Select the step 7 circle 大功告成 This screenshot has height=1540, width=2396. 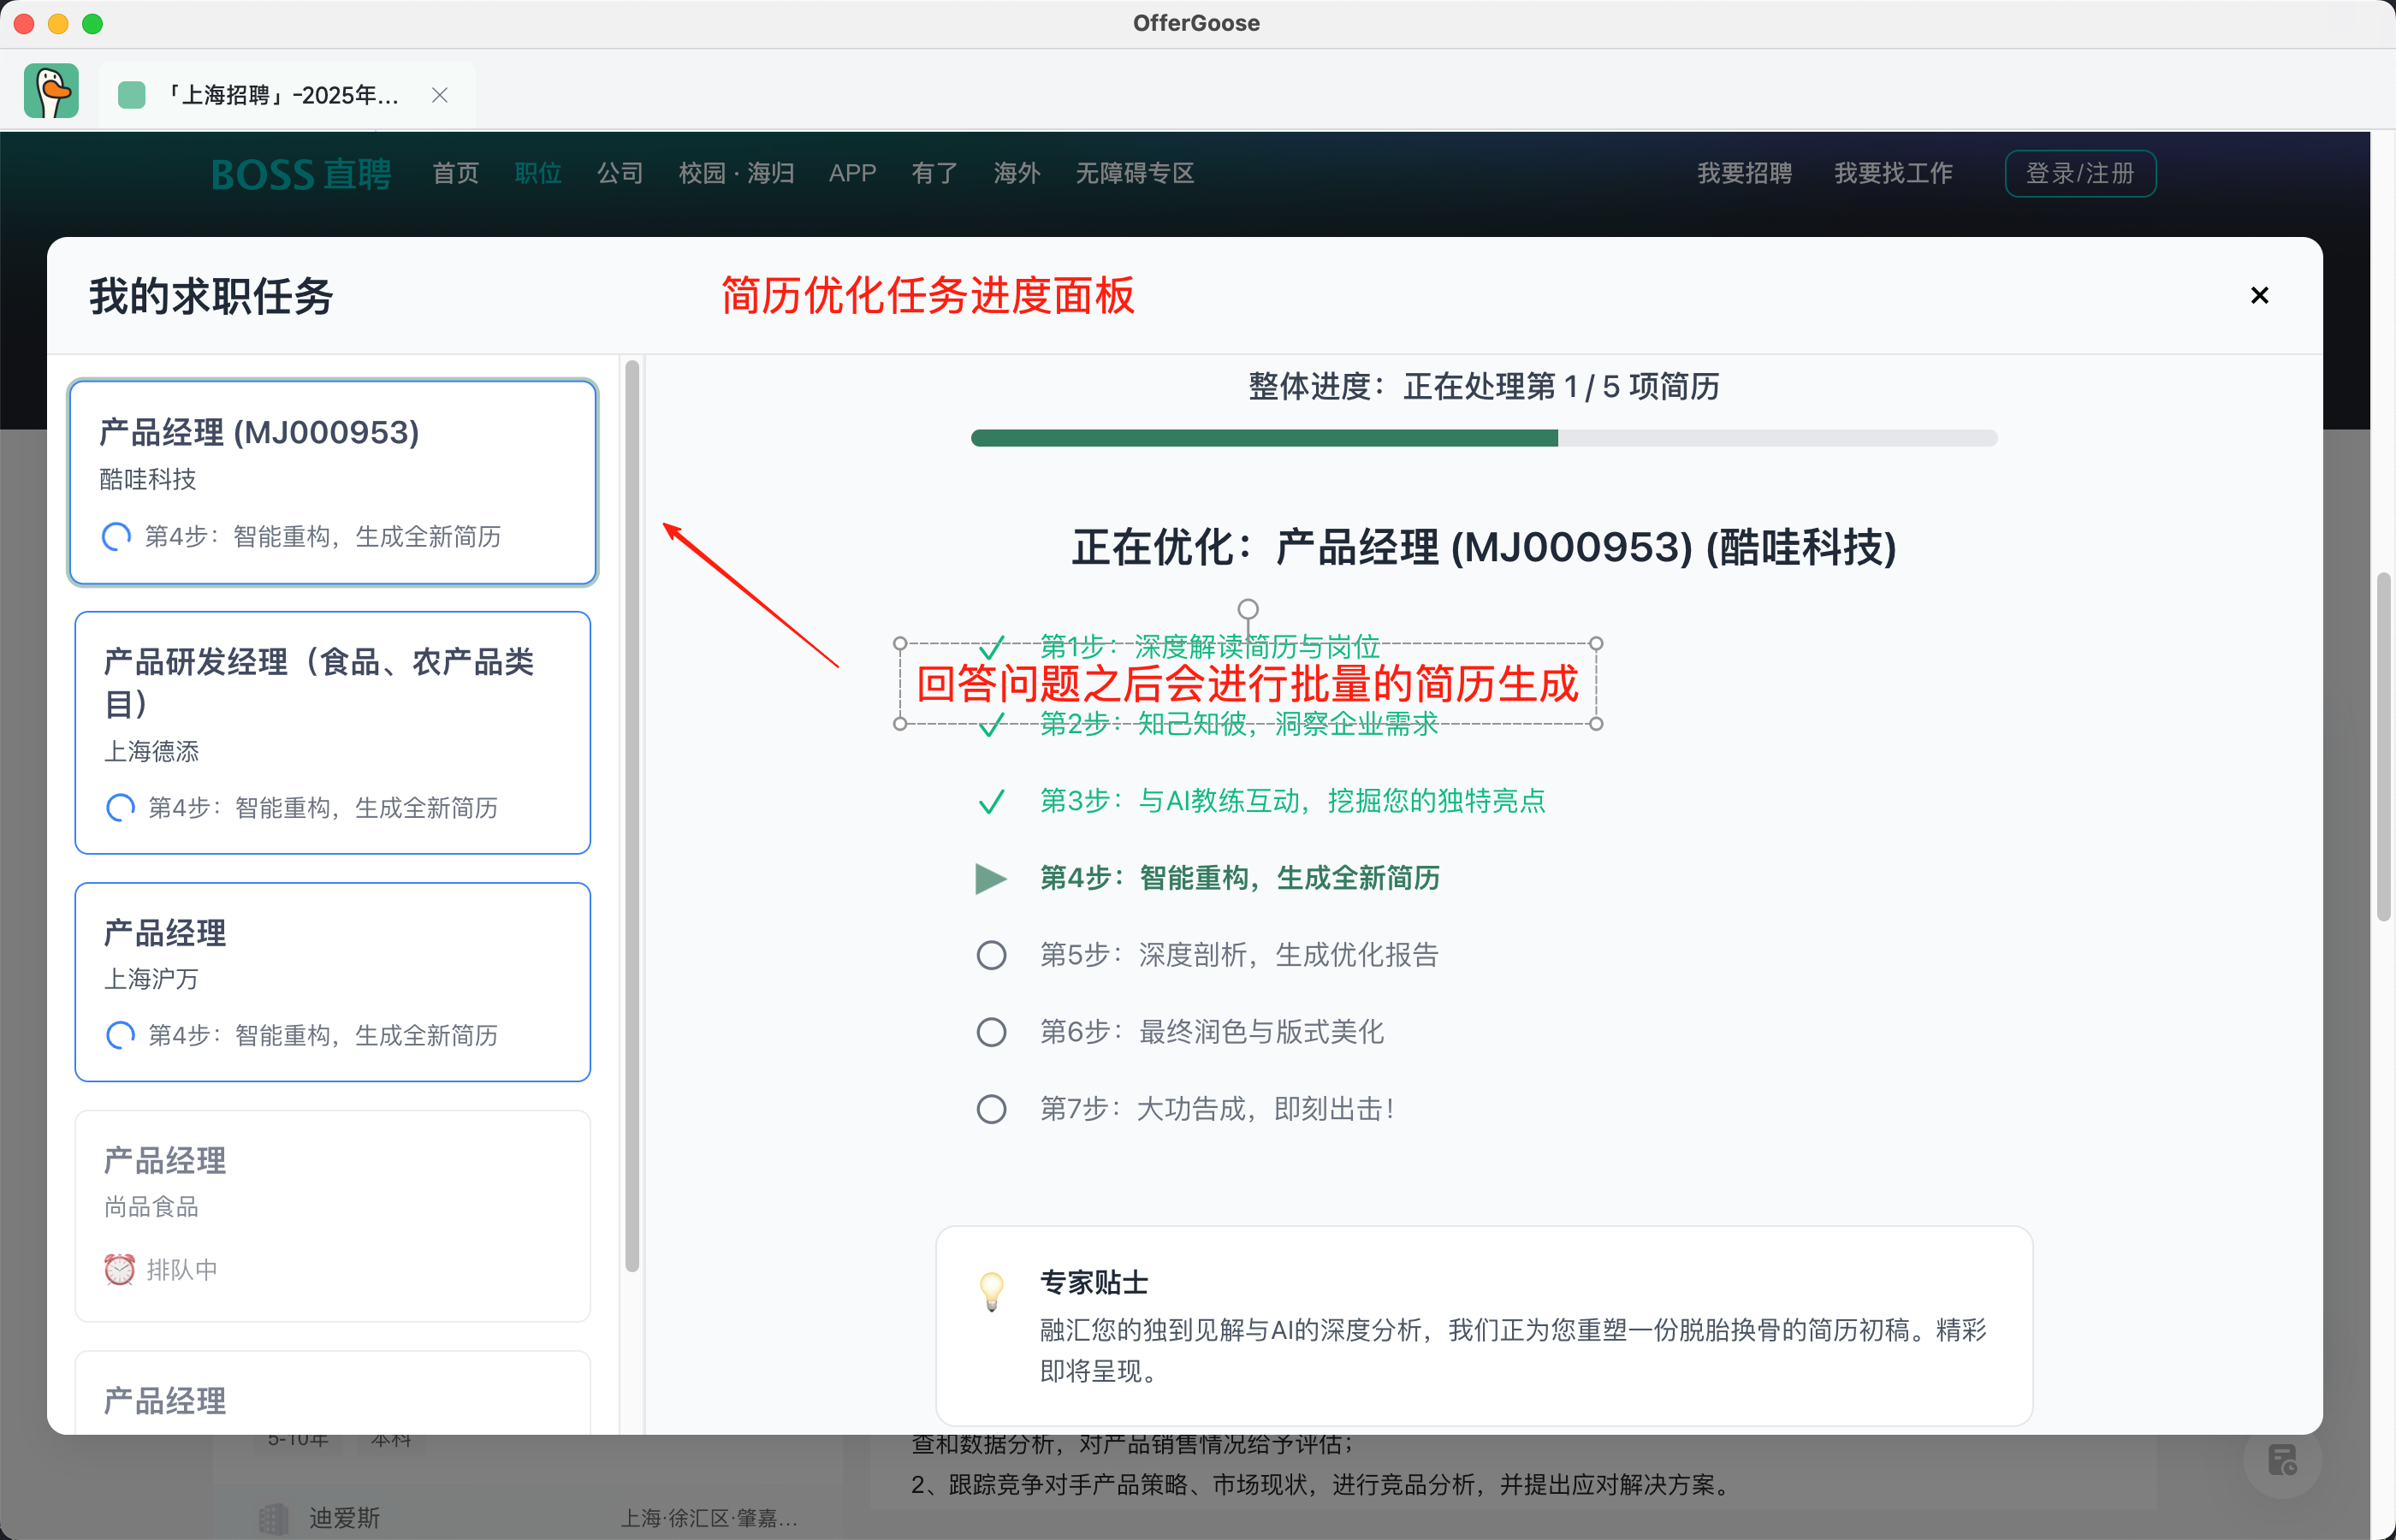tap(990, 1109)
